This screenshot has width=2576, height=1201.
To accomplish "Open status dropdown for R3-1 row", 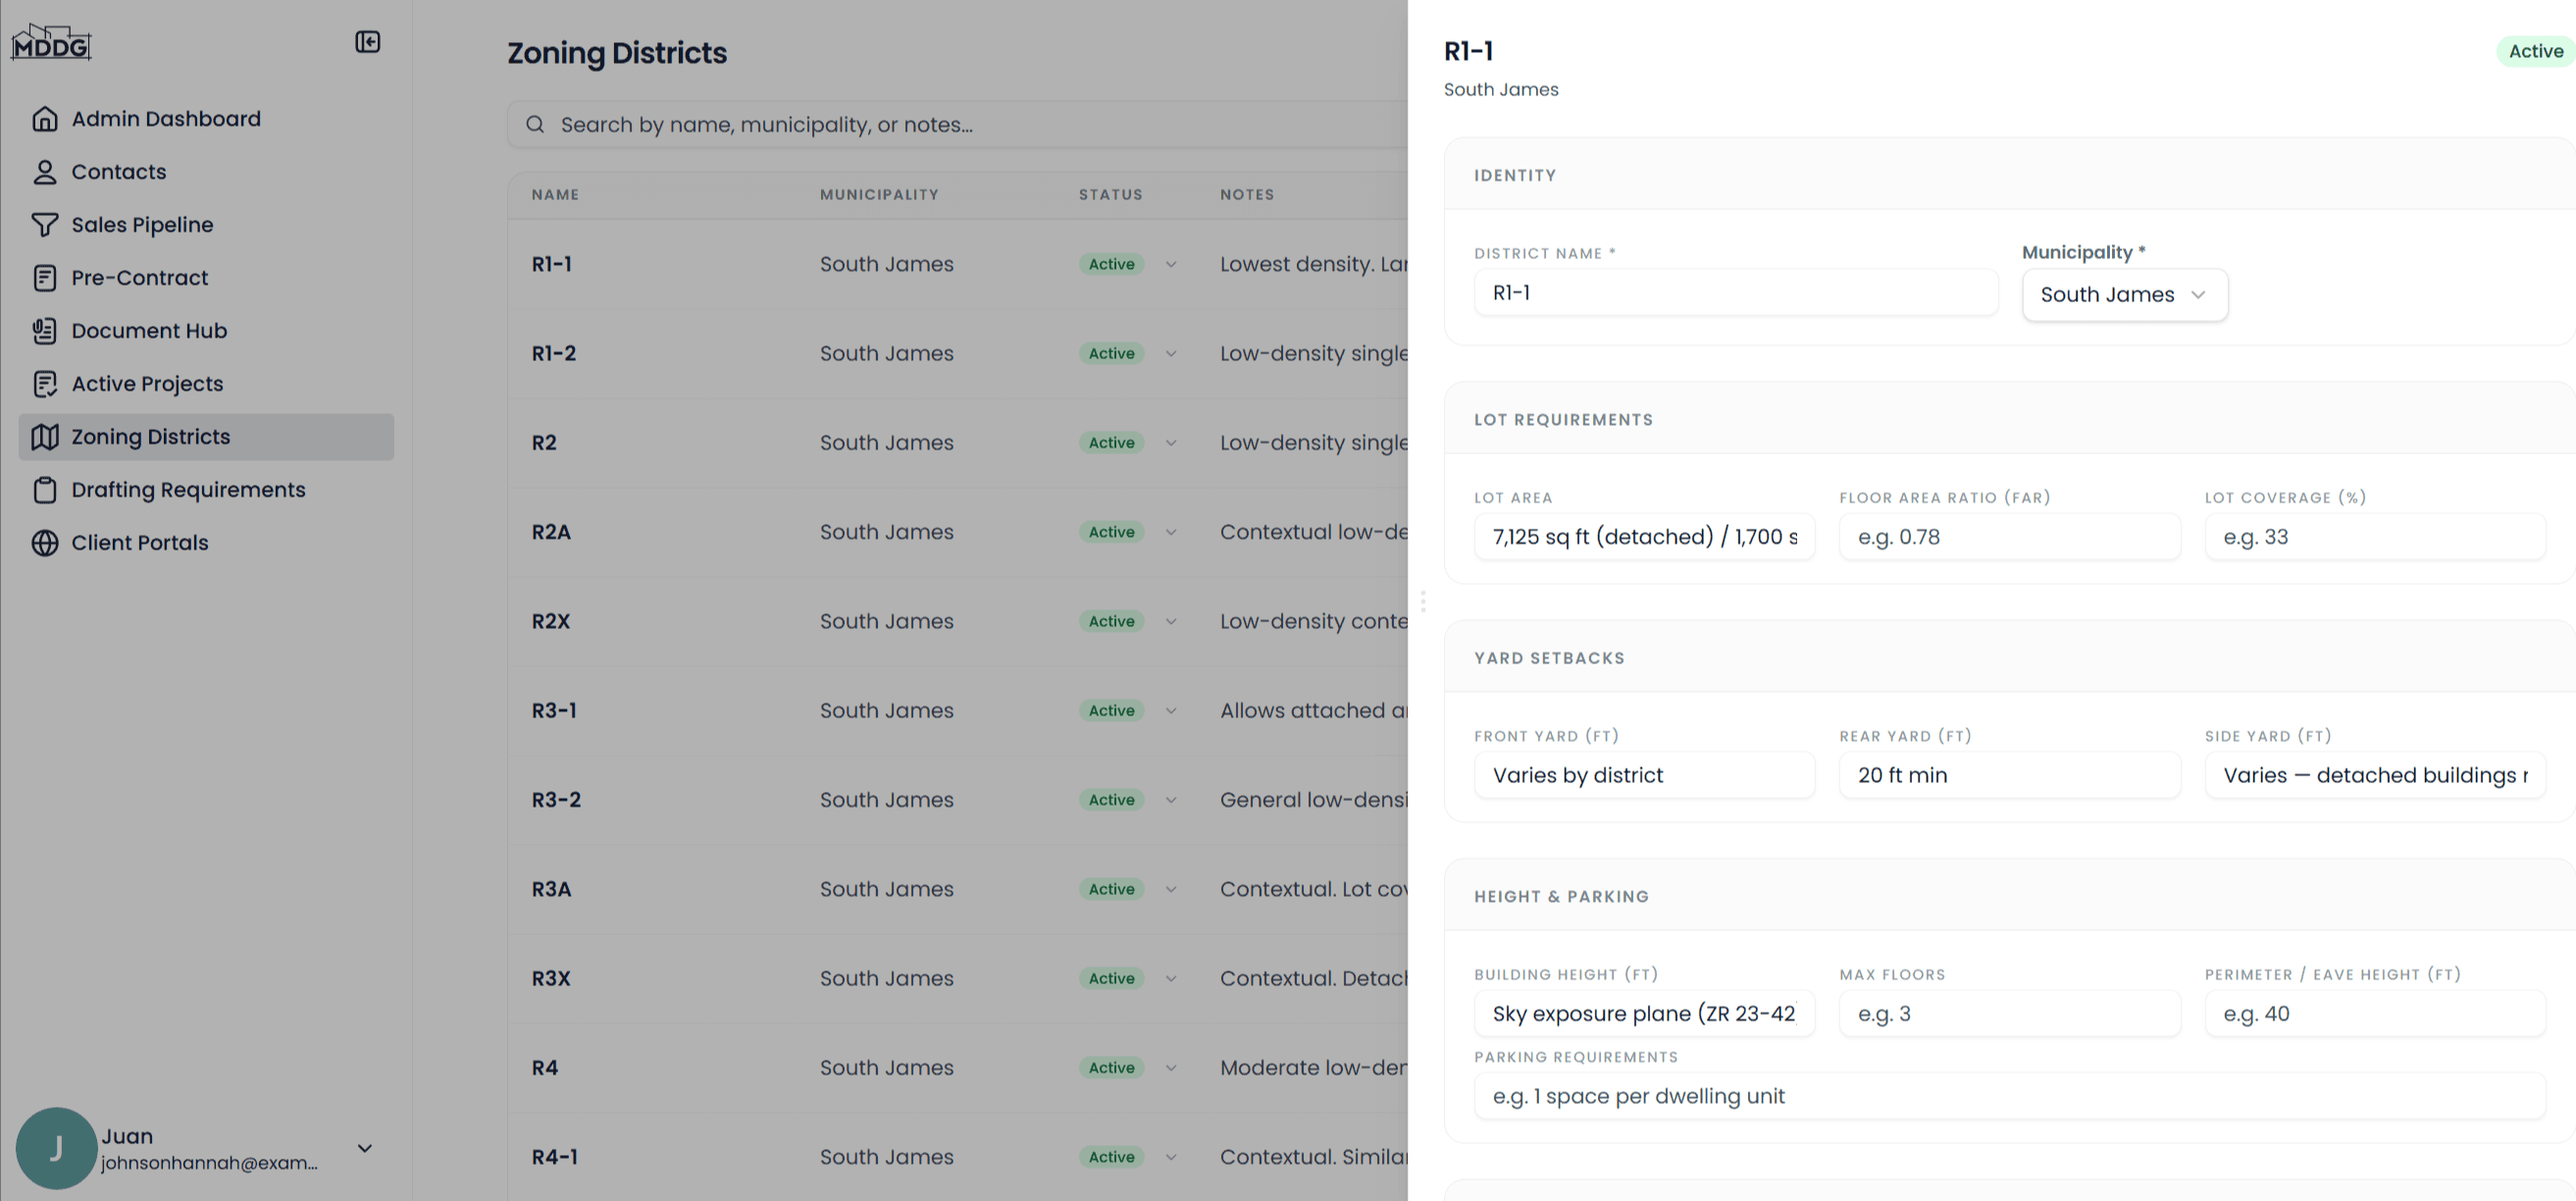I will 1170,711.
